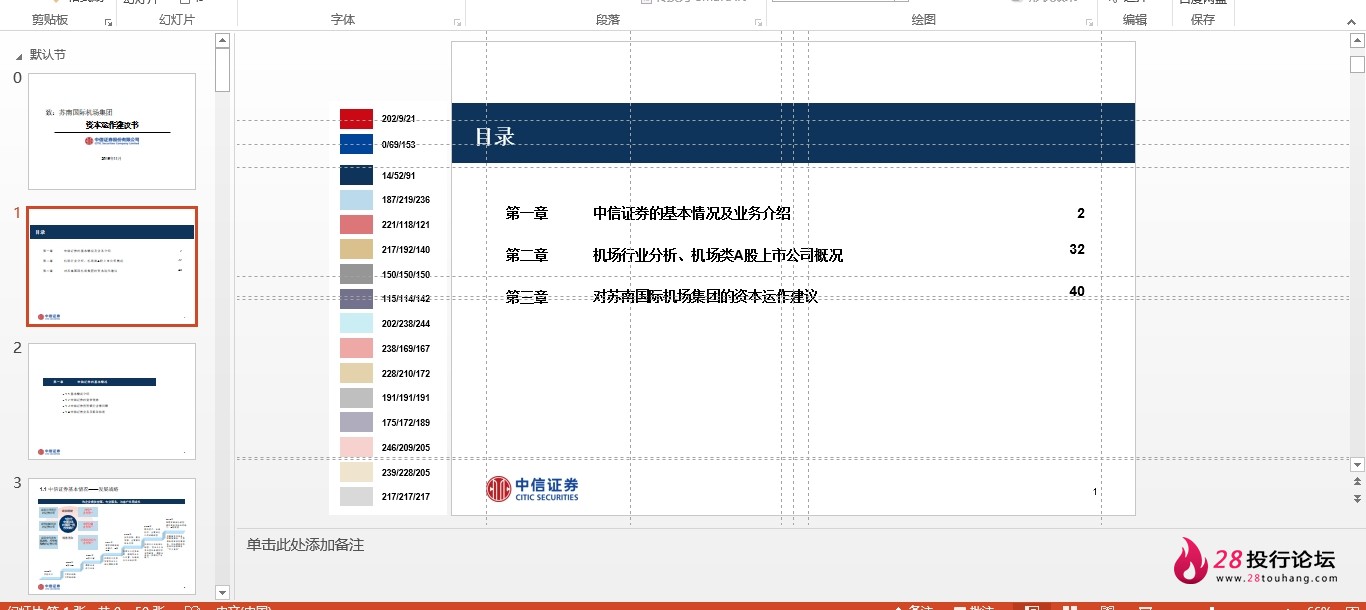Select the light pink 246/209/205 swatch
Screen dimensions: 1366x610
click(x=356, y=447)
